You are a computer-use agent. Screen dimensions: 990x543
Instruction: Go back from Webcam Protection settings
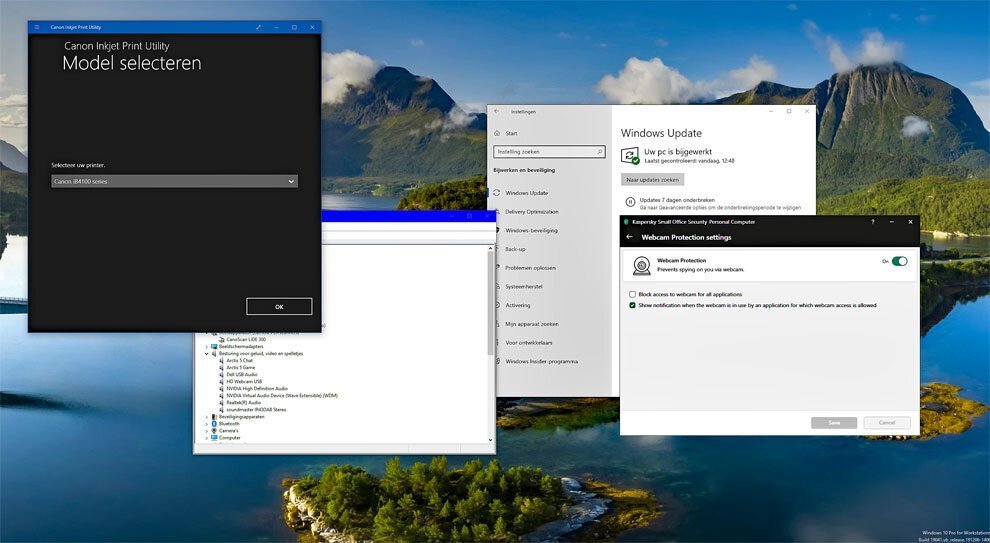(x=629, y=237)
